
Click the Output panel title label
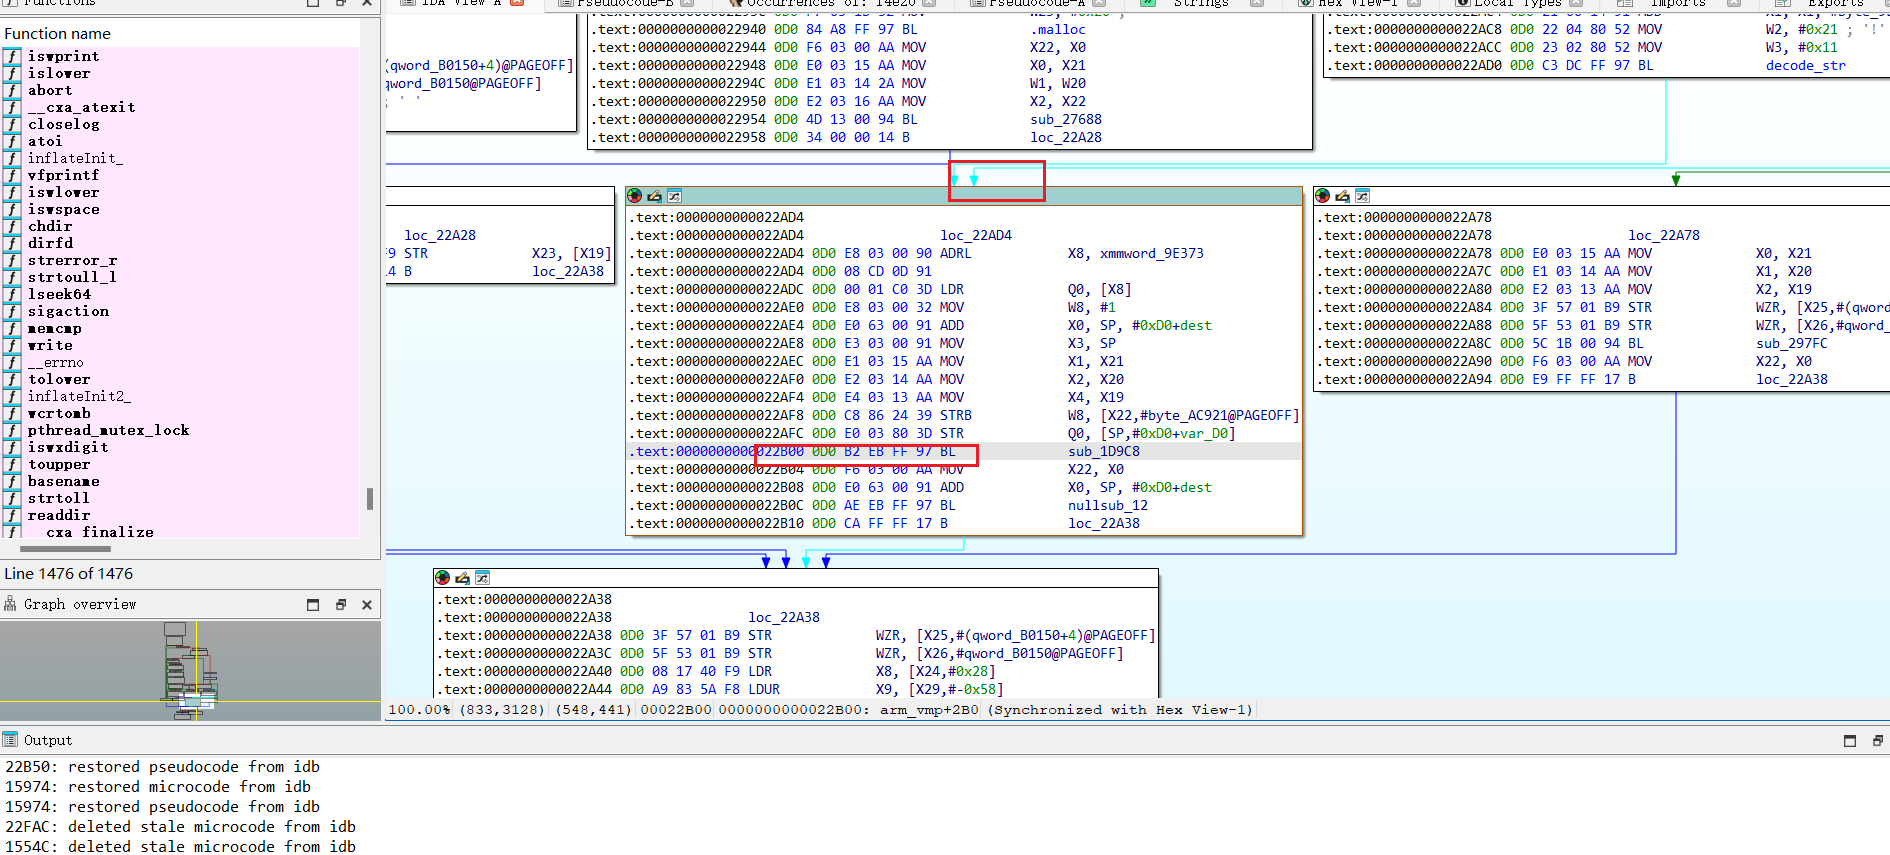(x=48, y=740)
